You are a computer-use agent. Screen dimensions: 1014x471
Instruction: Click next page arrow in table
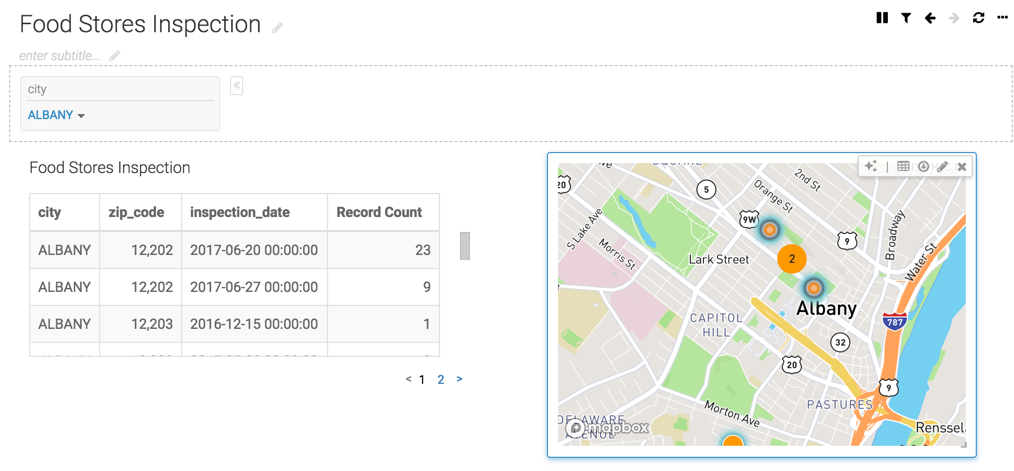[459, 380]
